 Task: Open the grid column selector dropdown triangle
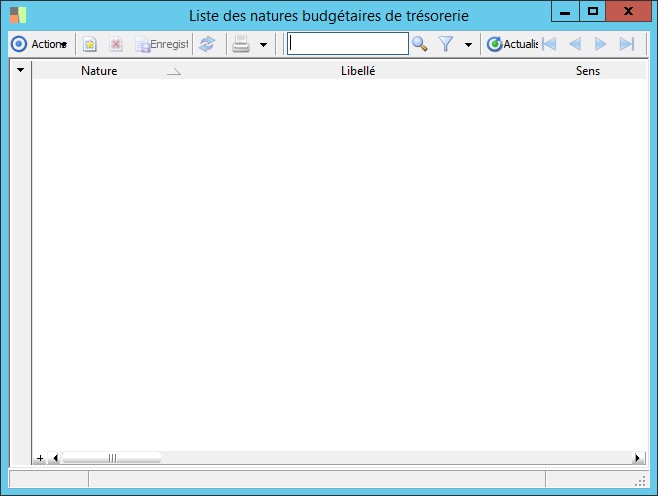(20, 70)
